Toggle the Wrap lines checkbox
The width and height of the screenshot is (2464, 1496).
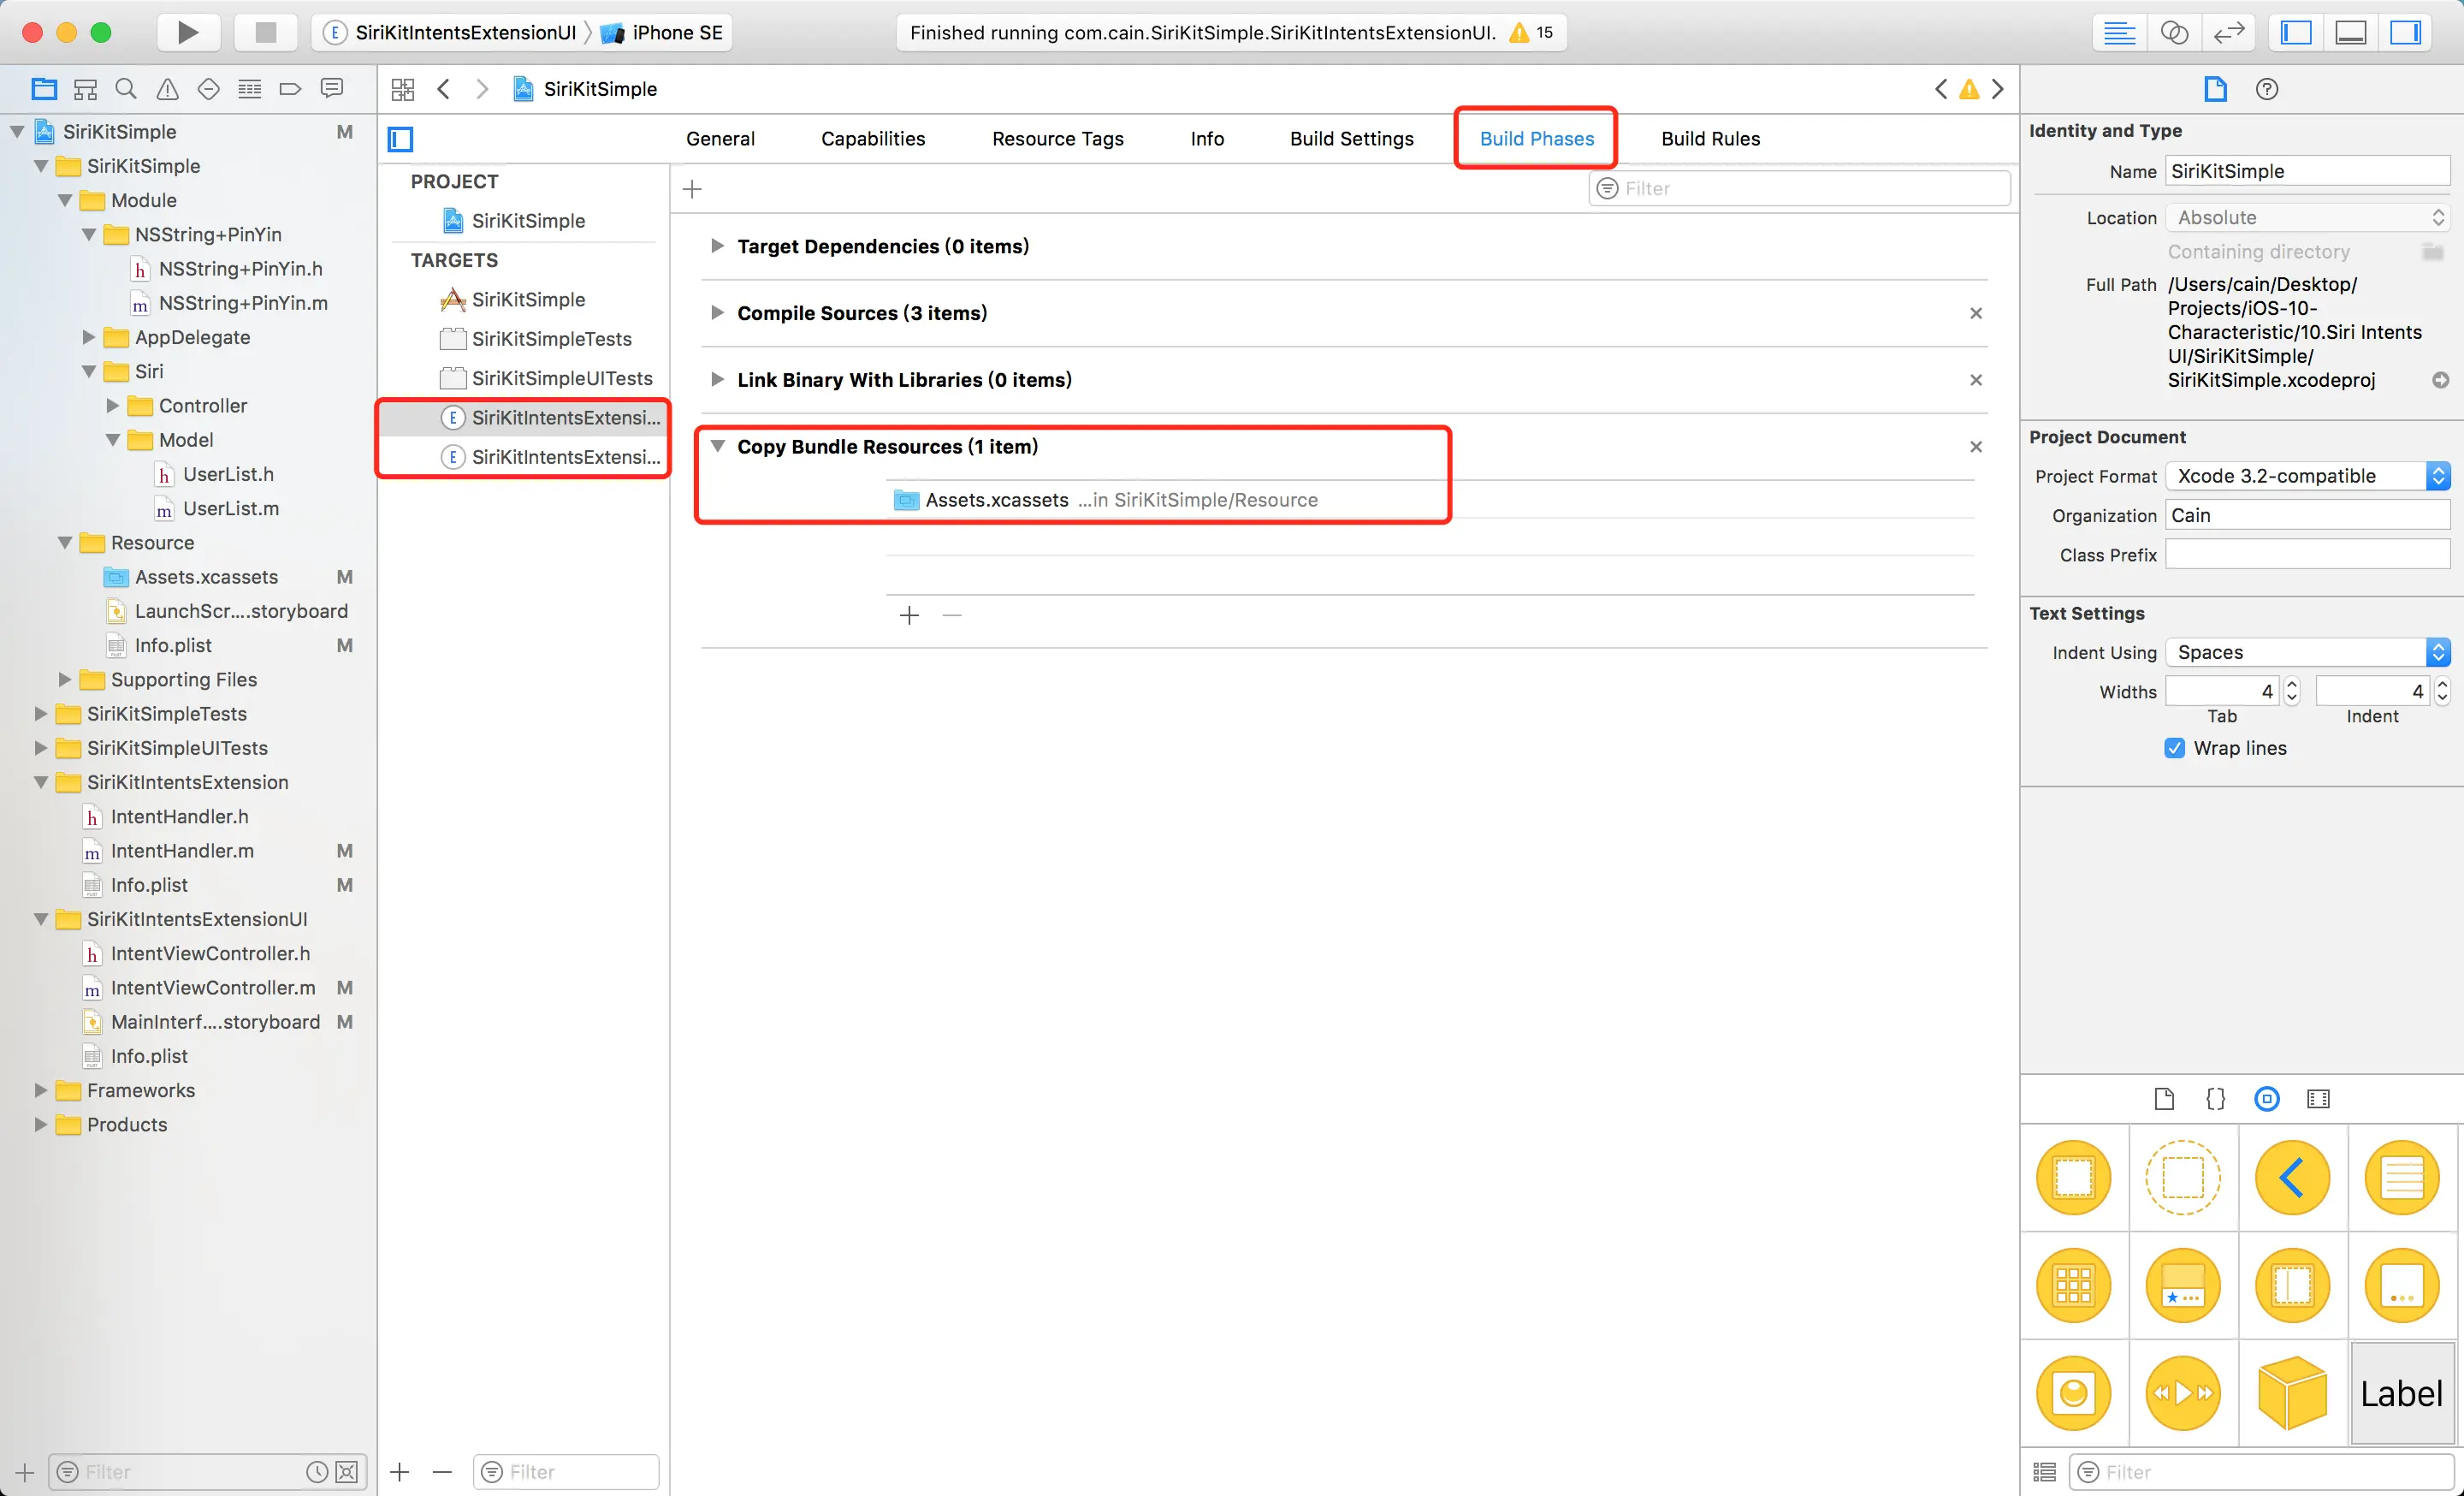coord(2174,748)
